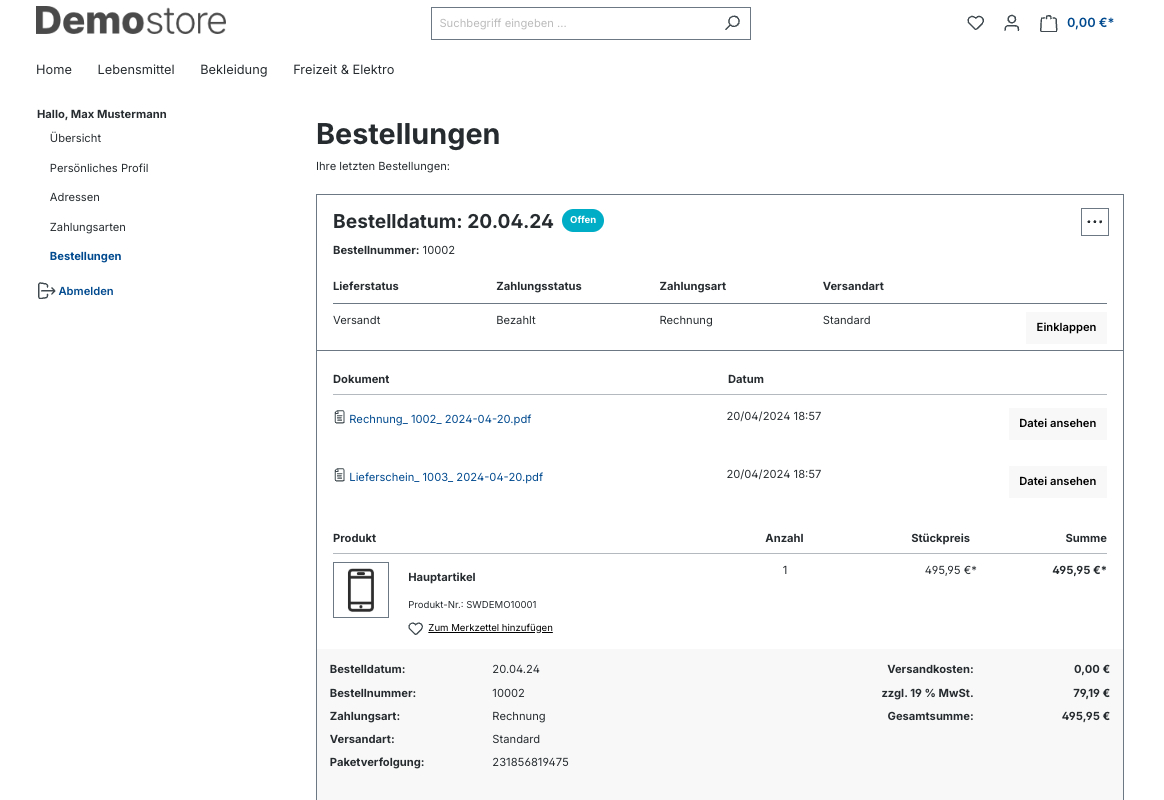View the Lieferschein file via Datei ansehen
Viewport: 1164px width, 800px height.
pyautogui.click(x=1057, y=481)
